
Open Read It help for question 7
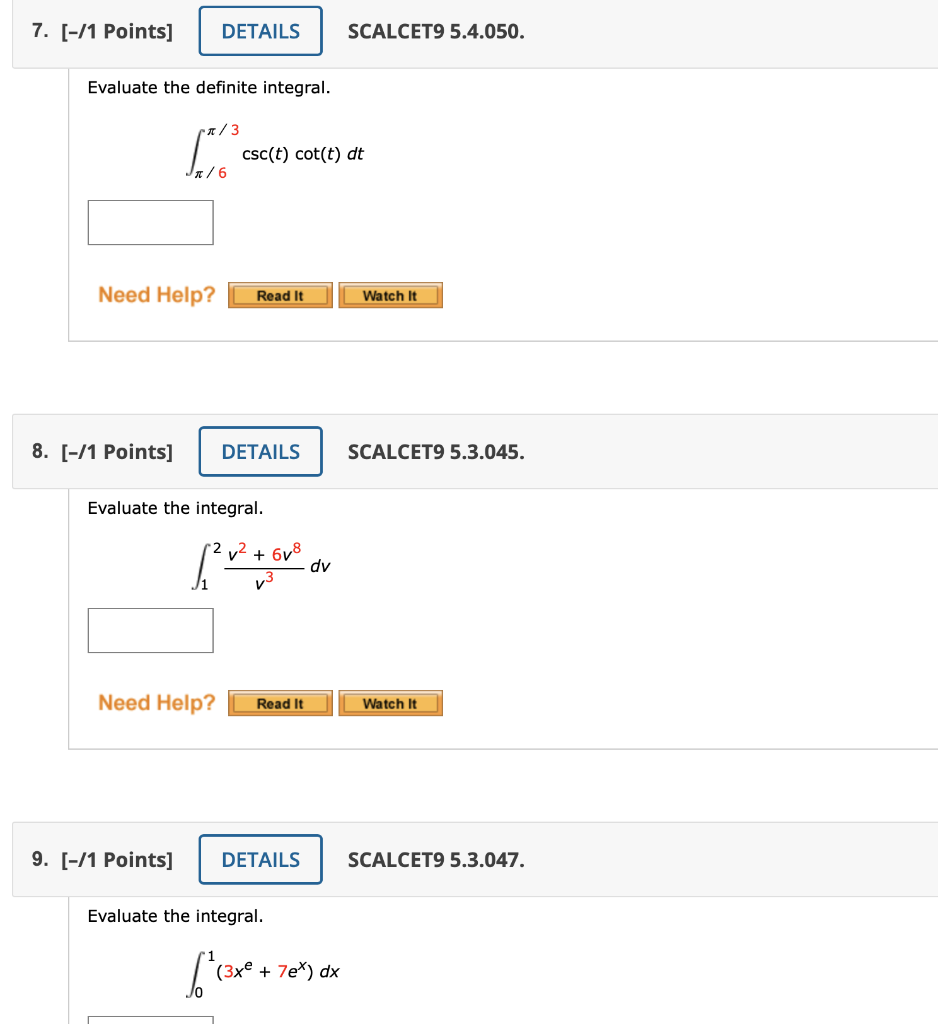280,295
